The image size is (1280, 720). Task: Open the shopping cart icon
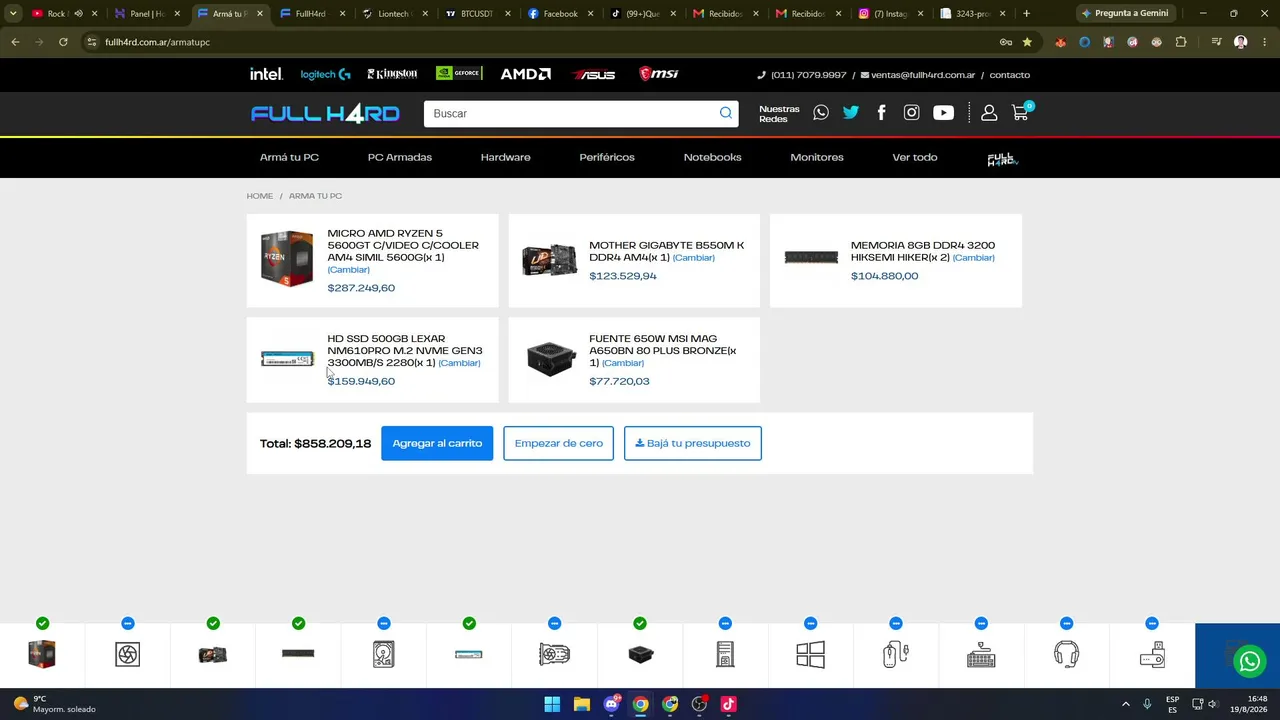(1020, 113)
